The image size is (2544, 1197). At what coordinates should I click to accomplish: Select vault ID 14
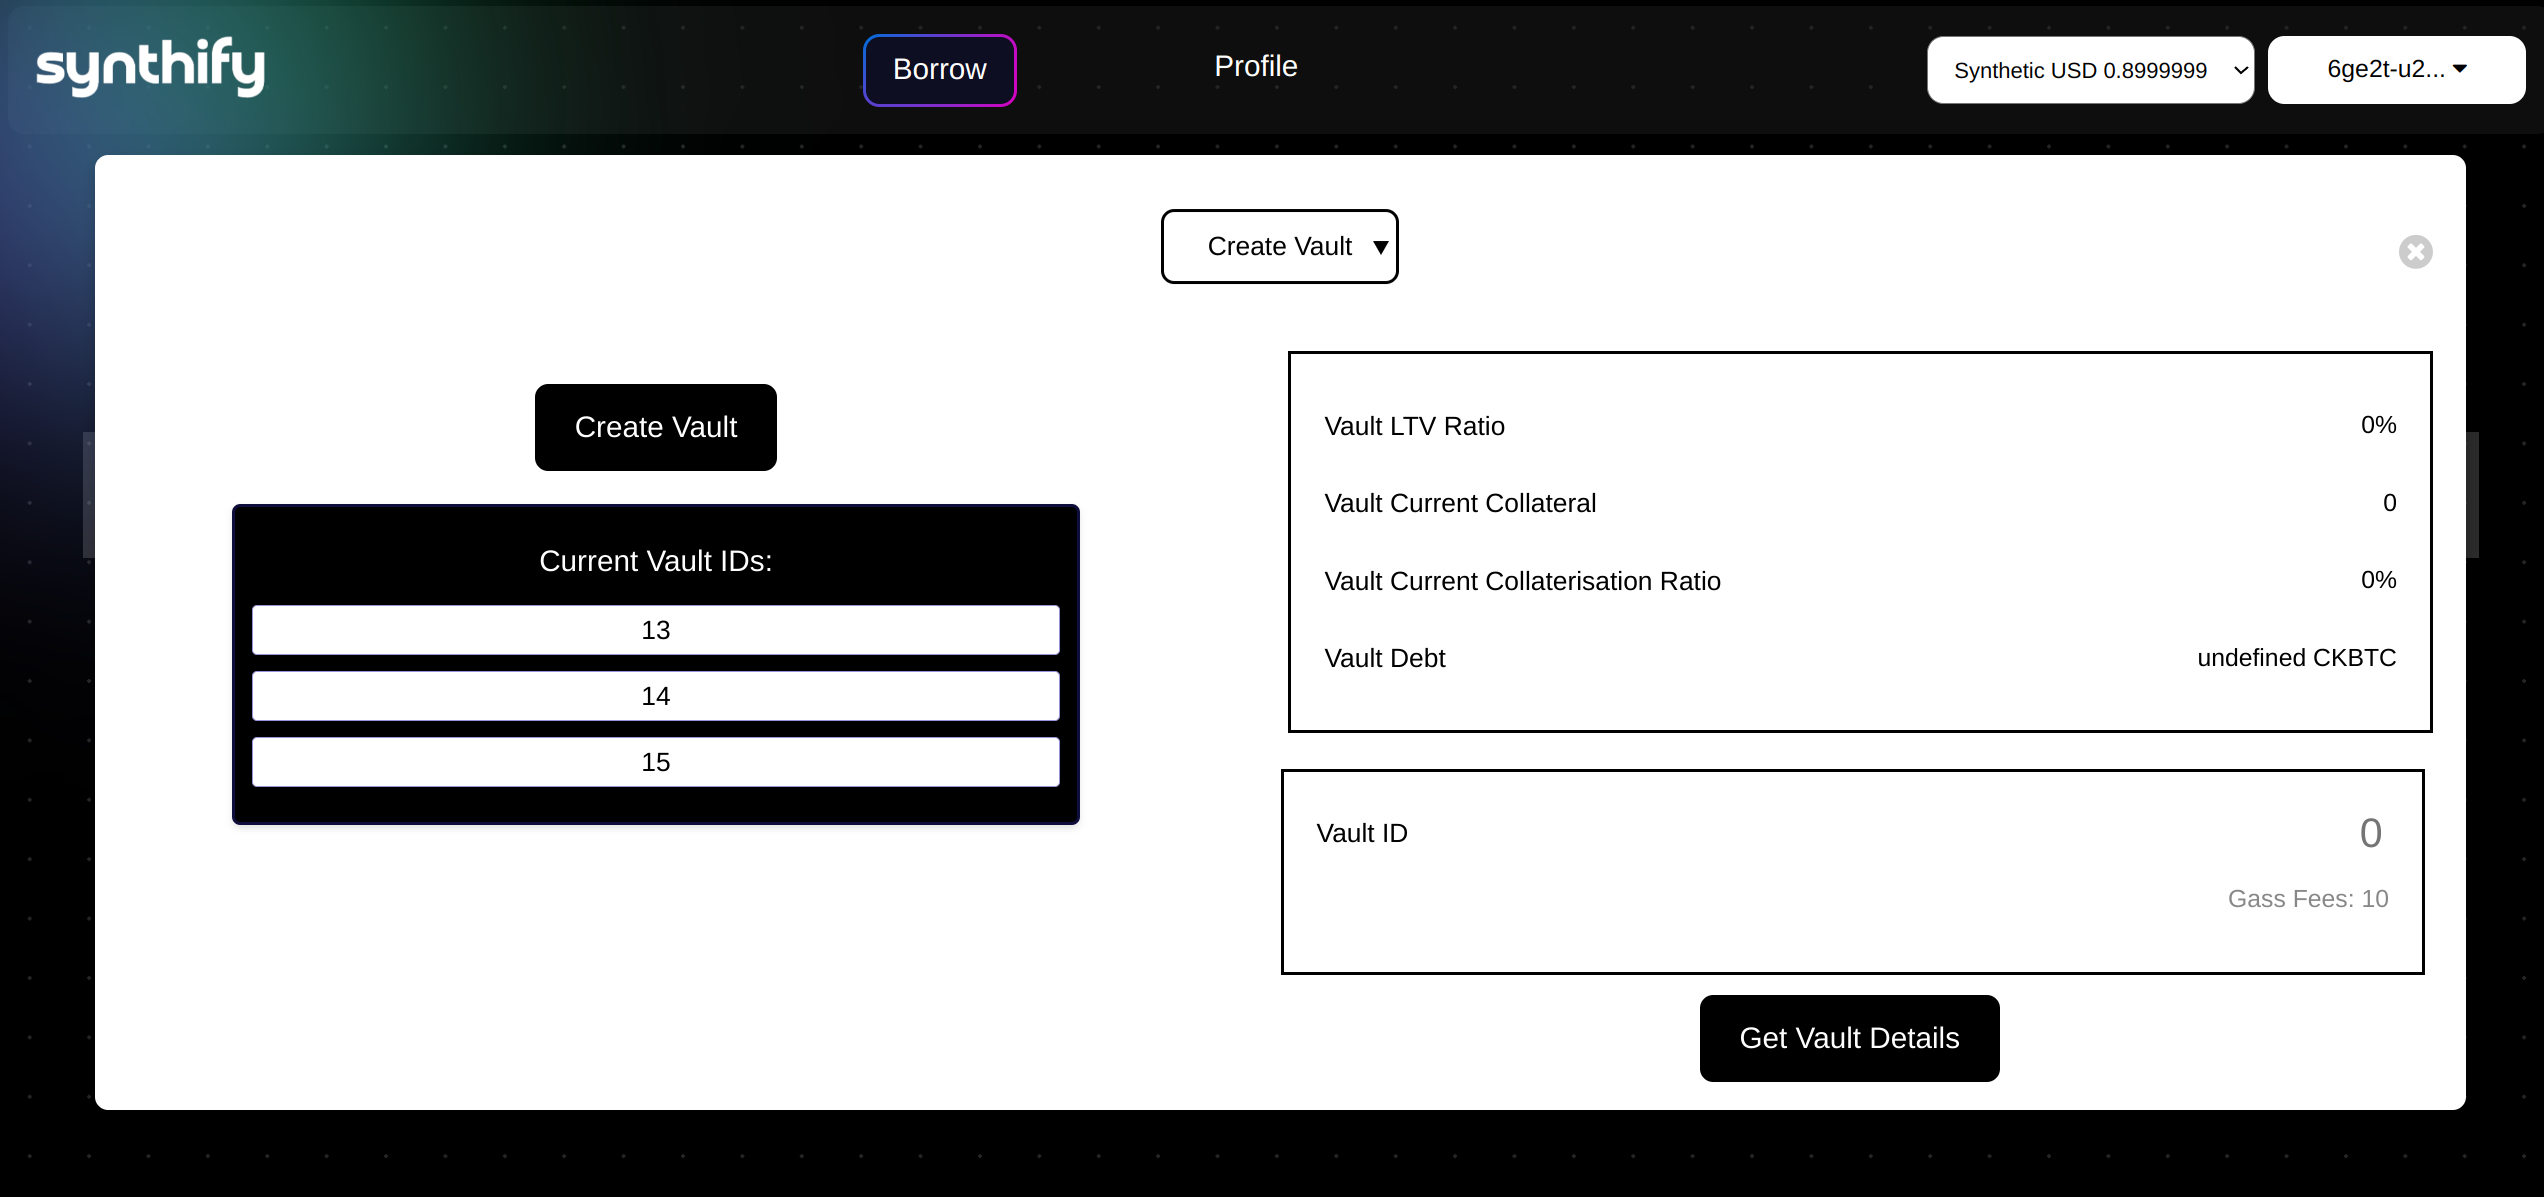pos(655,696)
